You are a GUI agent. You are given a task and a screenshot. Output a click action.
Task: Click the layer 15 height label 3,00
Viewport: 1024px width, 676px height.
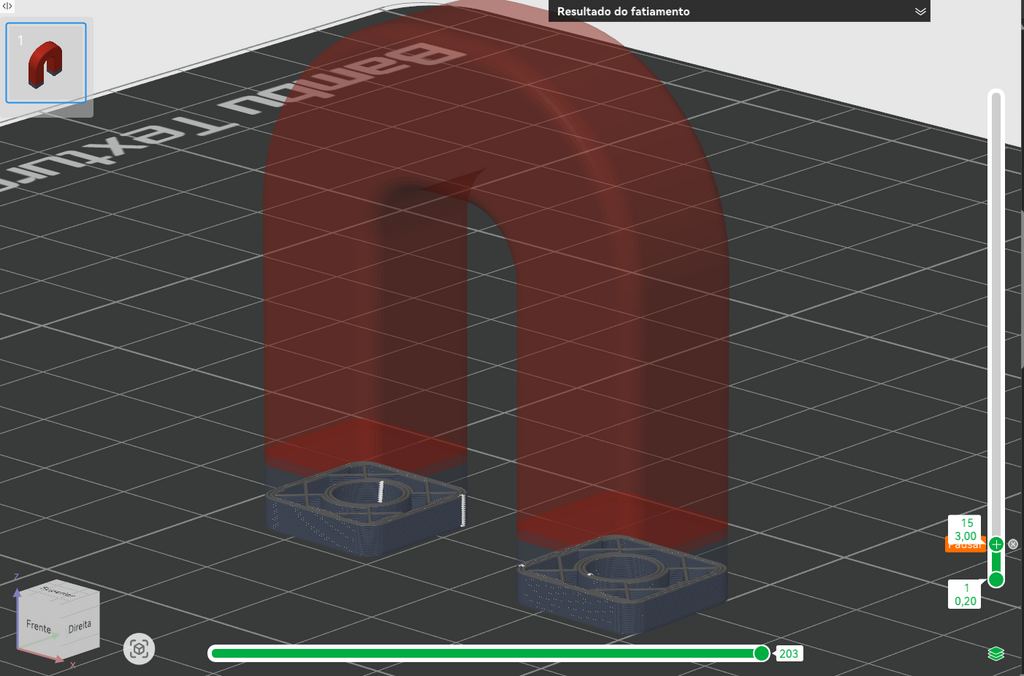(965, 536)
